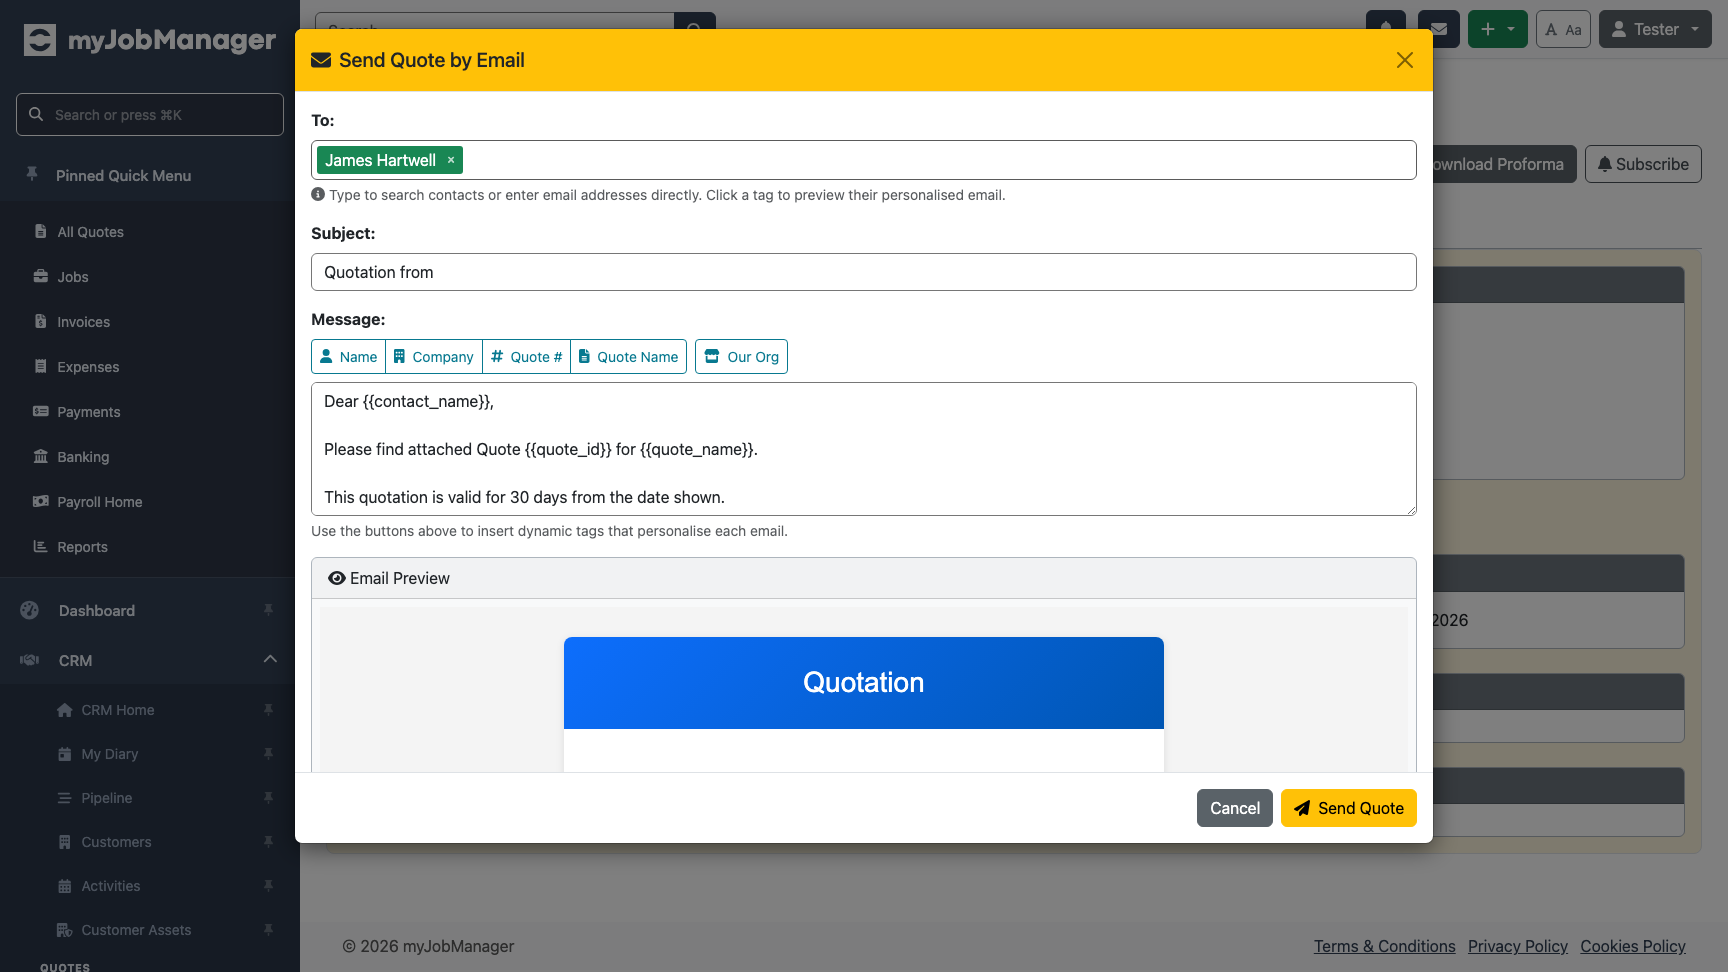This screenshot has width=1728, height=972.
Task: Open the myJobManager logo home
Action: (x=150, y=40)
